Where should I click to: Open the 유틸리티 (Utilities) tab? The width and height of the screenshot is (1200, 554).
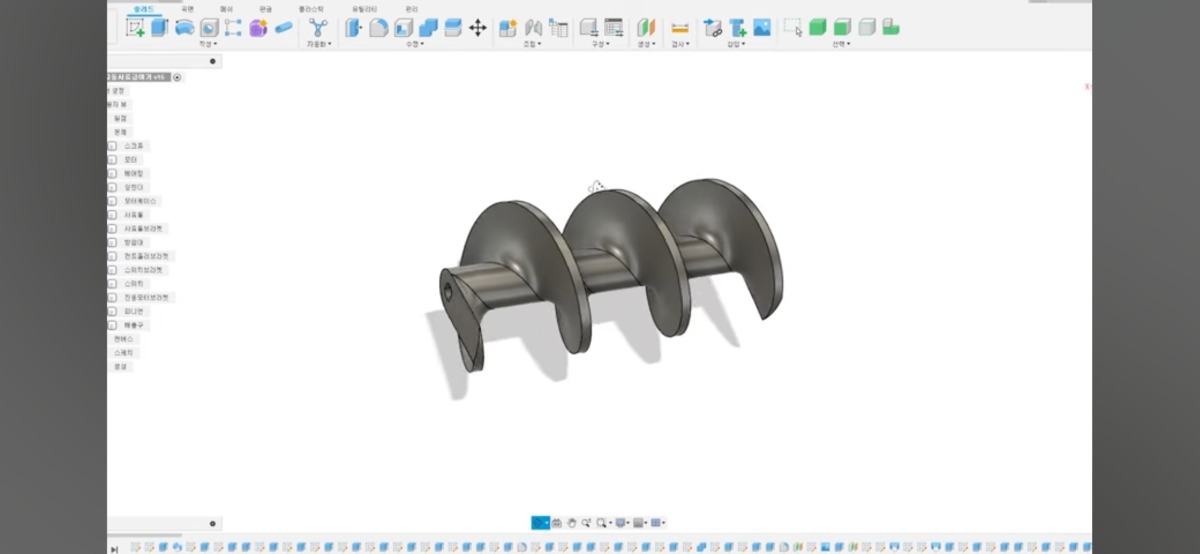pyautogui.click(x=364, y=8)
